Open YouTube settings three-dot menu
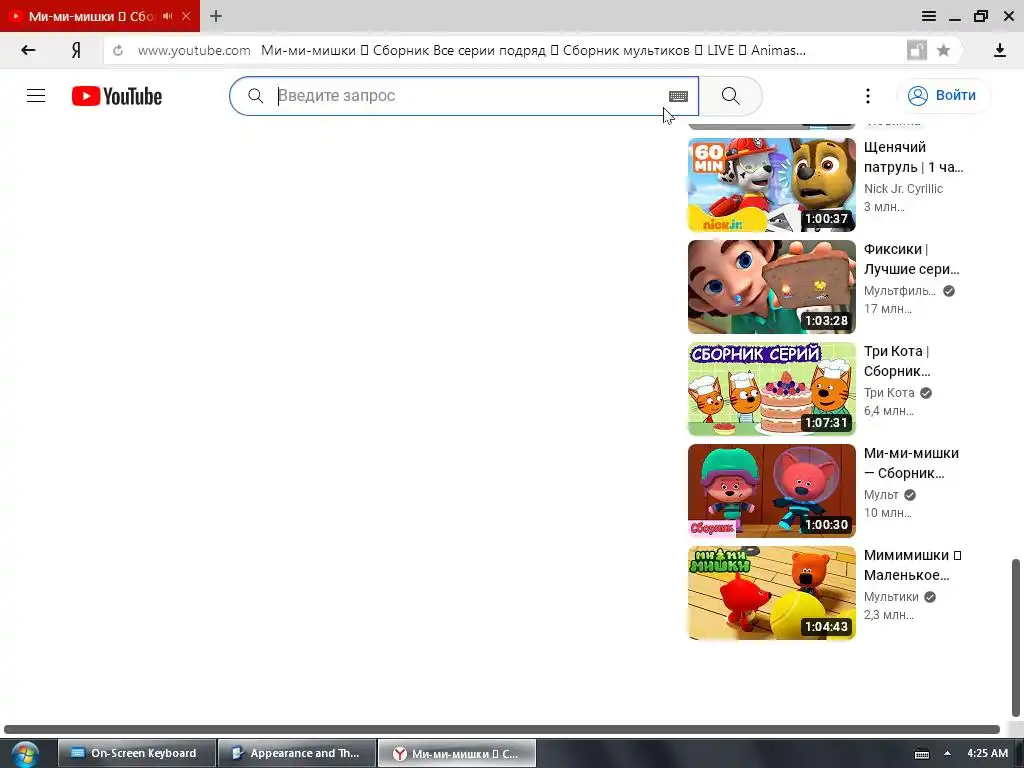This screenshot has width=1024, height=768. pyautogui.click(x=867, y=96)
